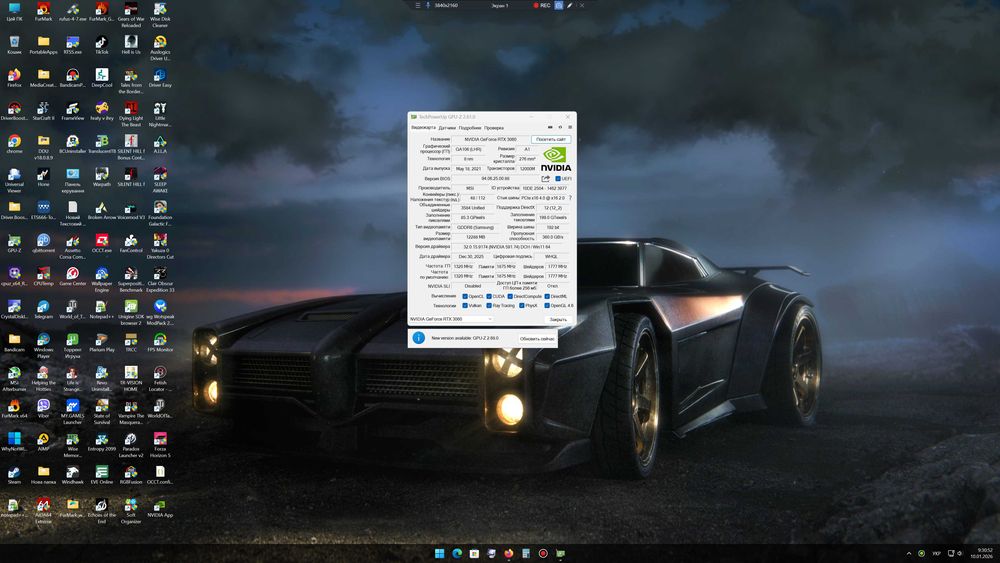Screen dimensions: 1000x563
Task: Select the Viber desktop icon
Action: coord(43,409)
